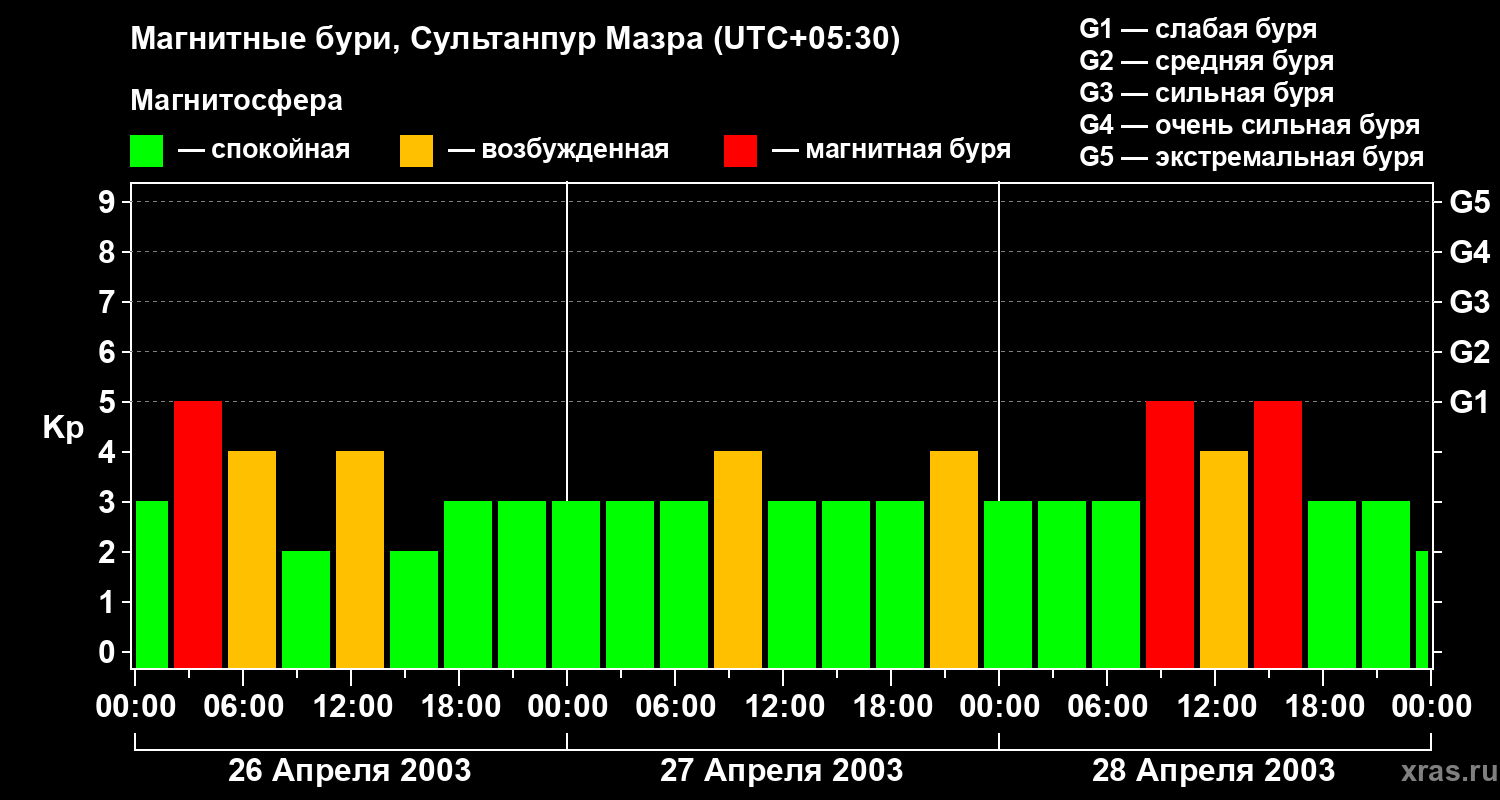Click the '28 Апреля 2003' date label
The height and width of the screenshot is (800, 1500).
pos(1214,771)
